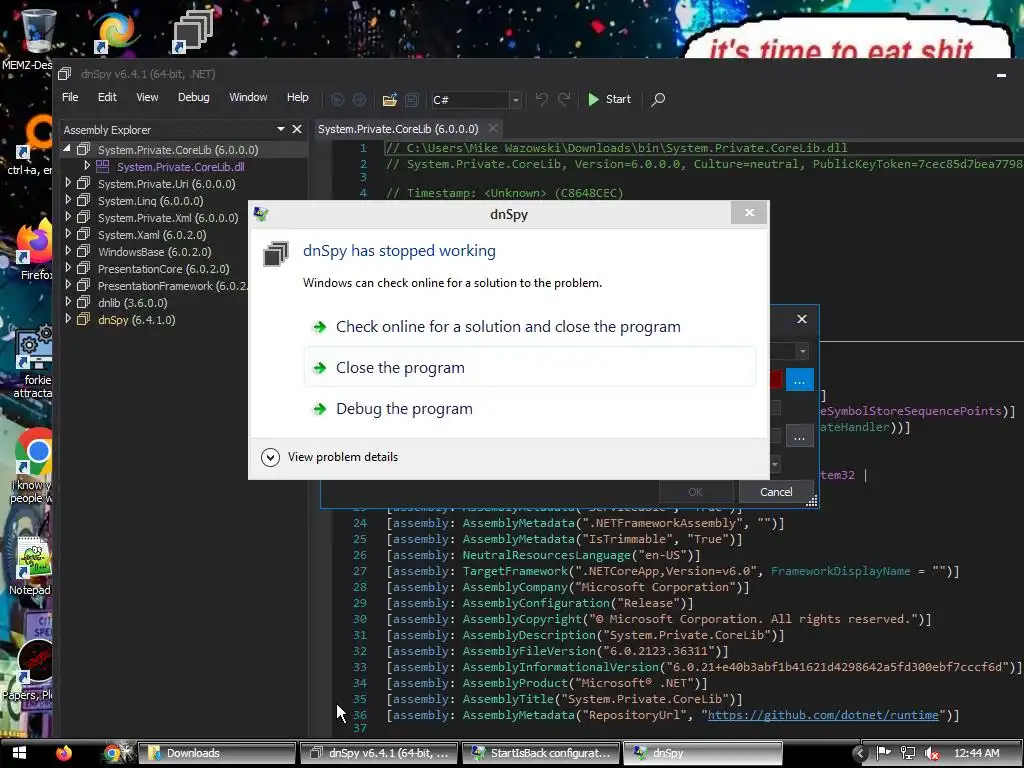Close the System.Private.CoreLib document tab
The width and height of the screenshot is (1024, 768).
coord(493,129)
